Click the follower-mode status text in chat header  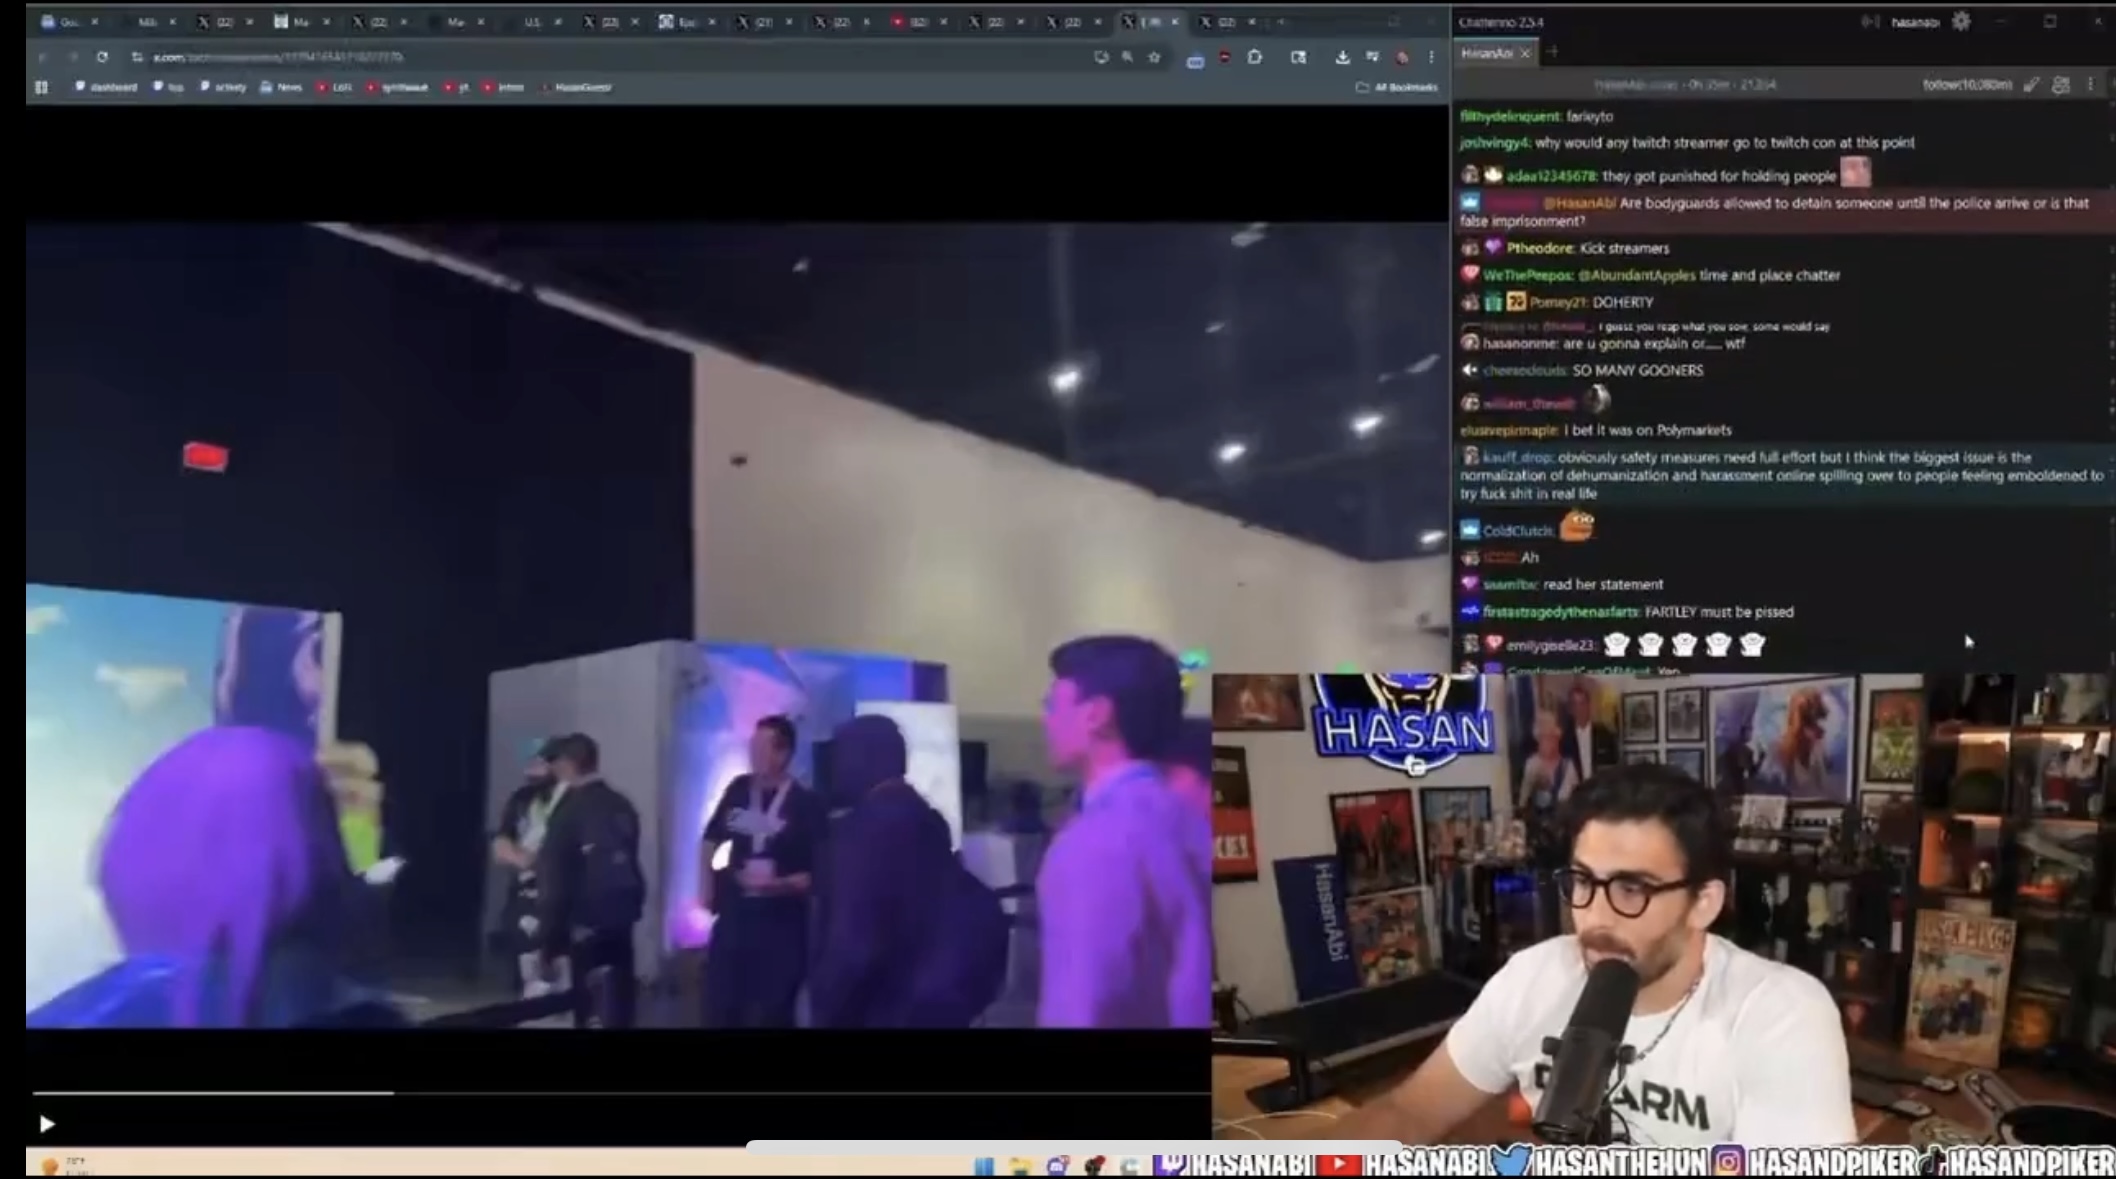pos(1966,85)
